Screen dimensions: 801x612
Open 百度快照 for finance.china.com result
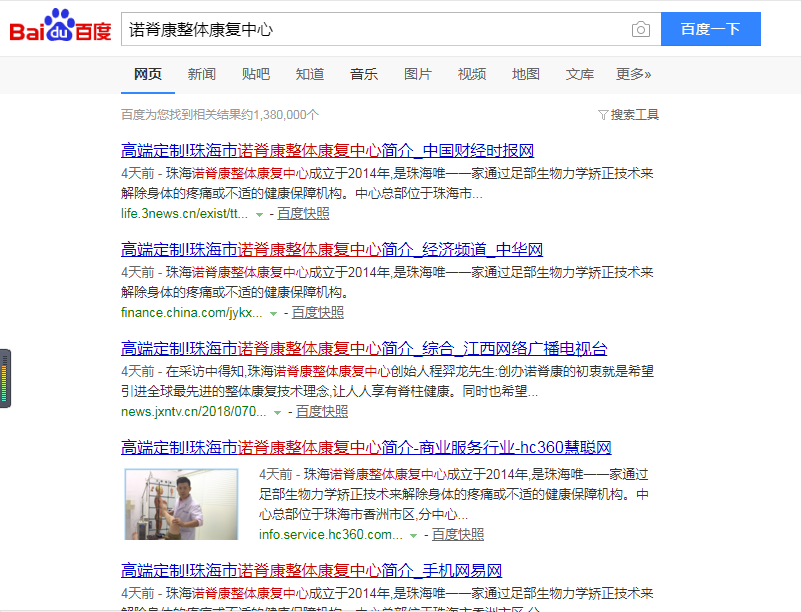tap(318, 313)
